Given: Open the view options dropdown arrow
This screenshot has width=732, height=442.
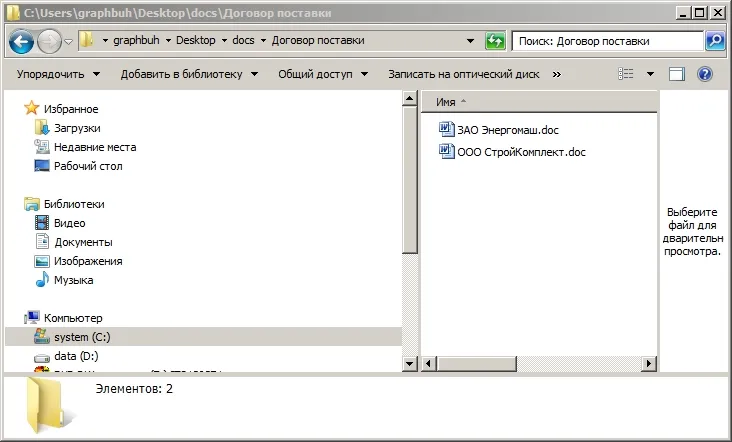Looking at the screenshot, I should tap(650, 74).
